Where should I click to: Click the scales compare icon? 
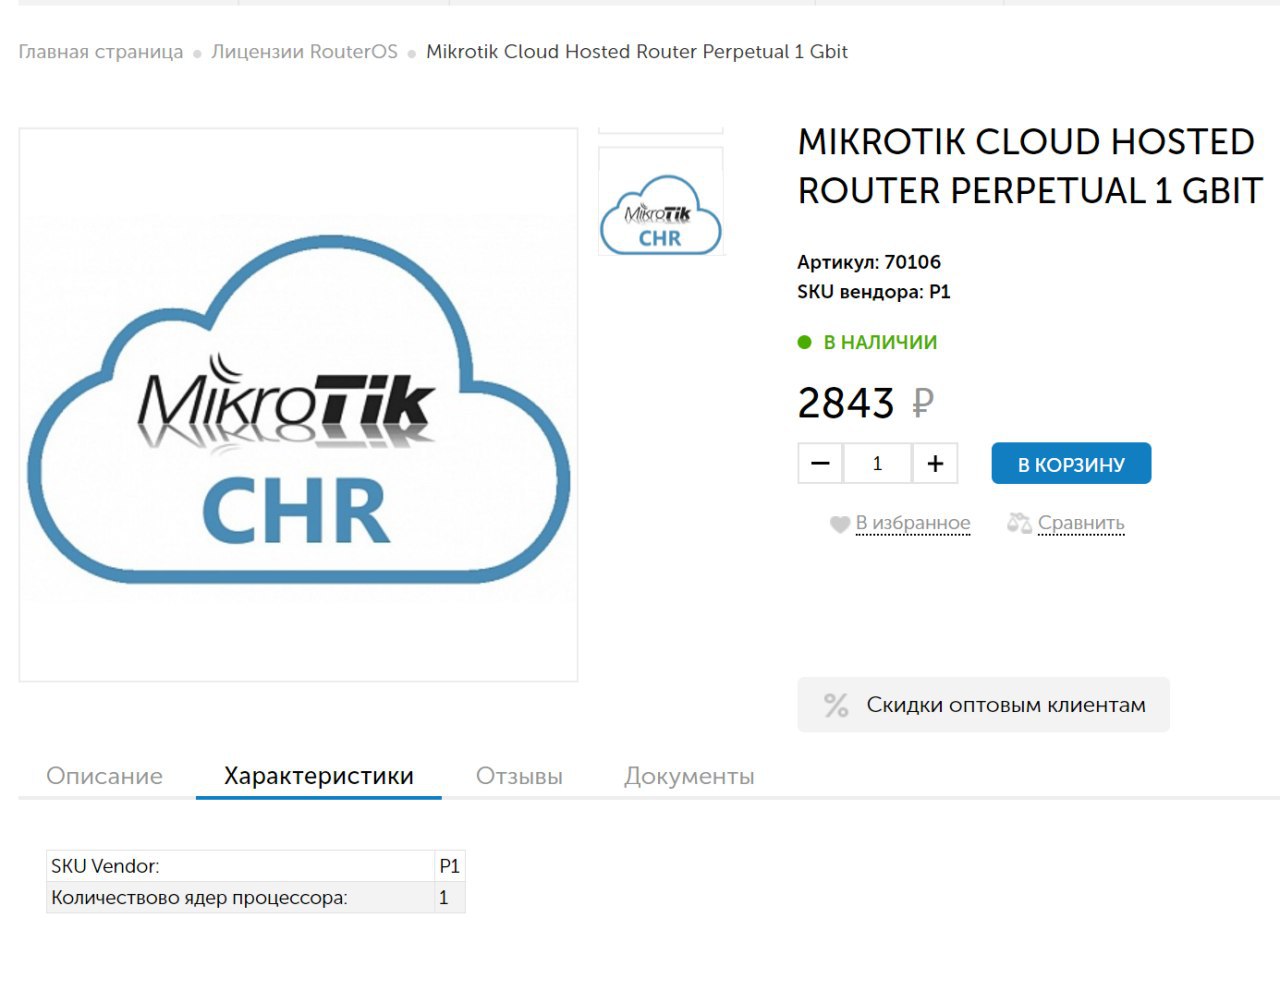pyautogui.click(x=1019, y=523)
